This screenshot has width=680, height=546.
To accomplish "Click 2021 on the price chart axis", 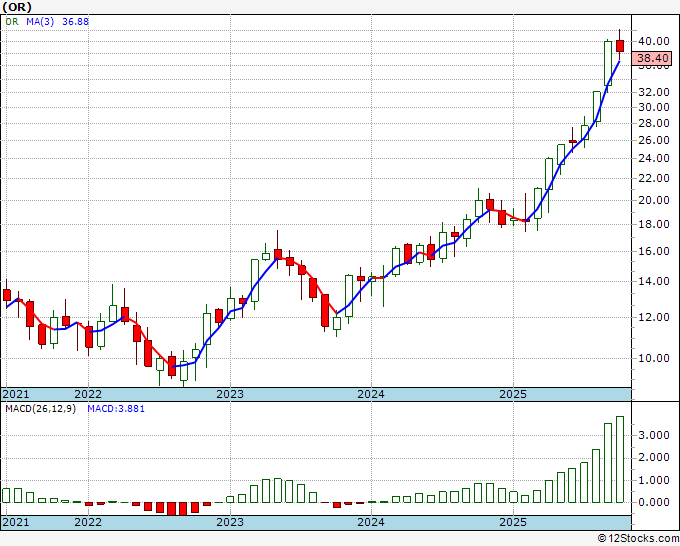I will [16, 394].
